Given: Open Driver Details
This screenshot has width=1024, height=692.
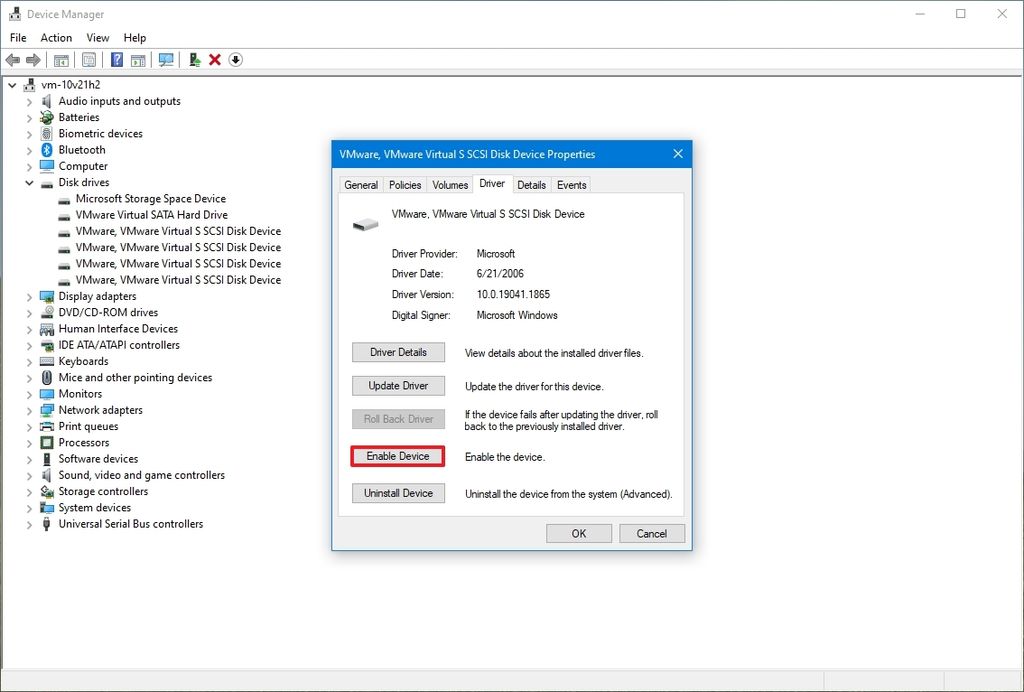Looking at the screenshot, I should pyautogui.click(x=398, y=352).
